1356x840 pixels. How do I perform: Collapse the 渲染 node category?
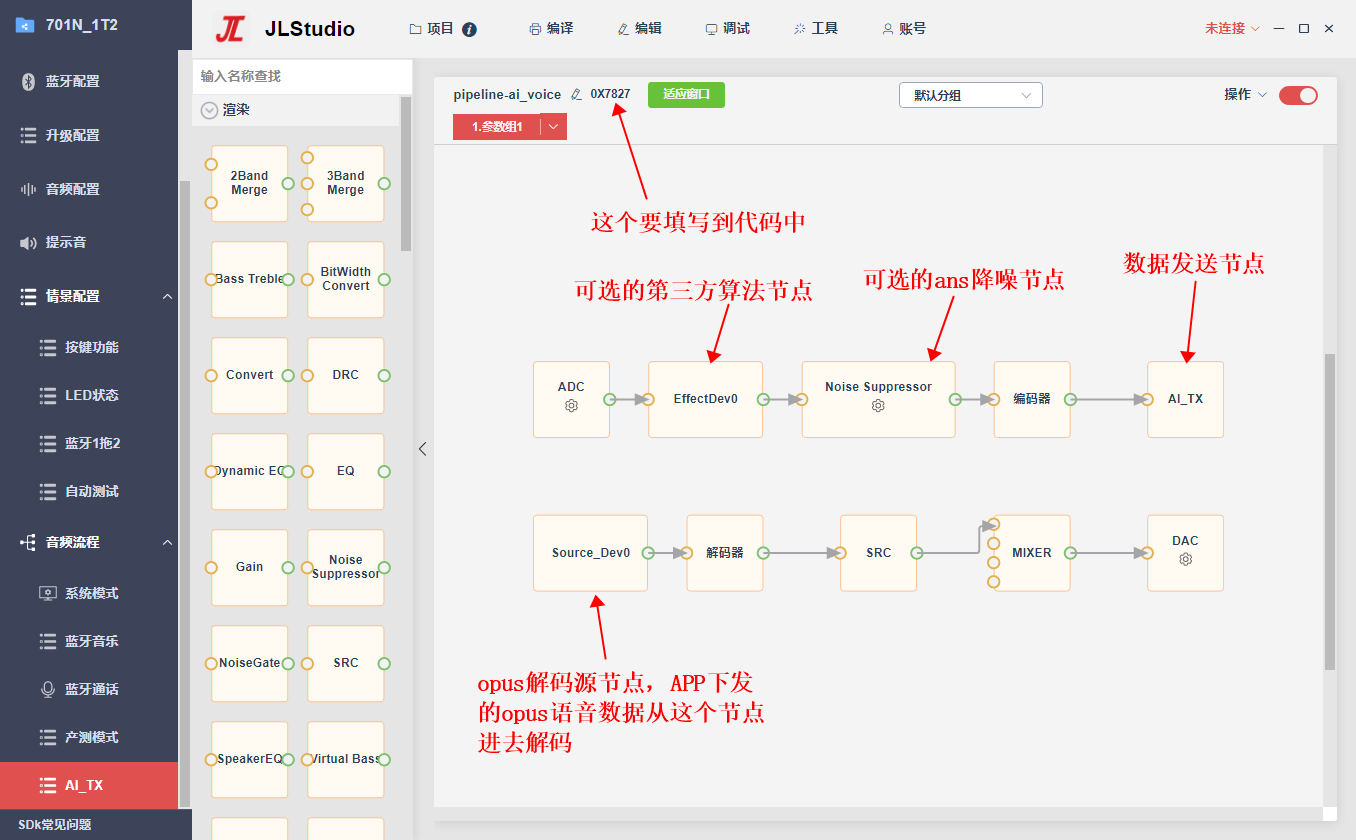pyautogui.click(x=209, y=111)
